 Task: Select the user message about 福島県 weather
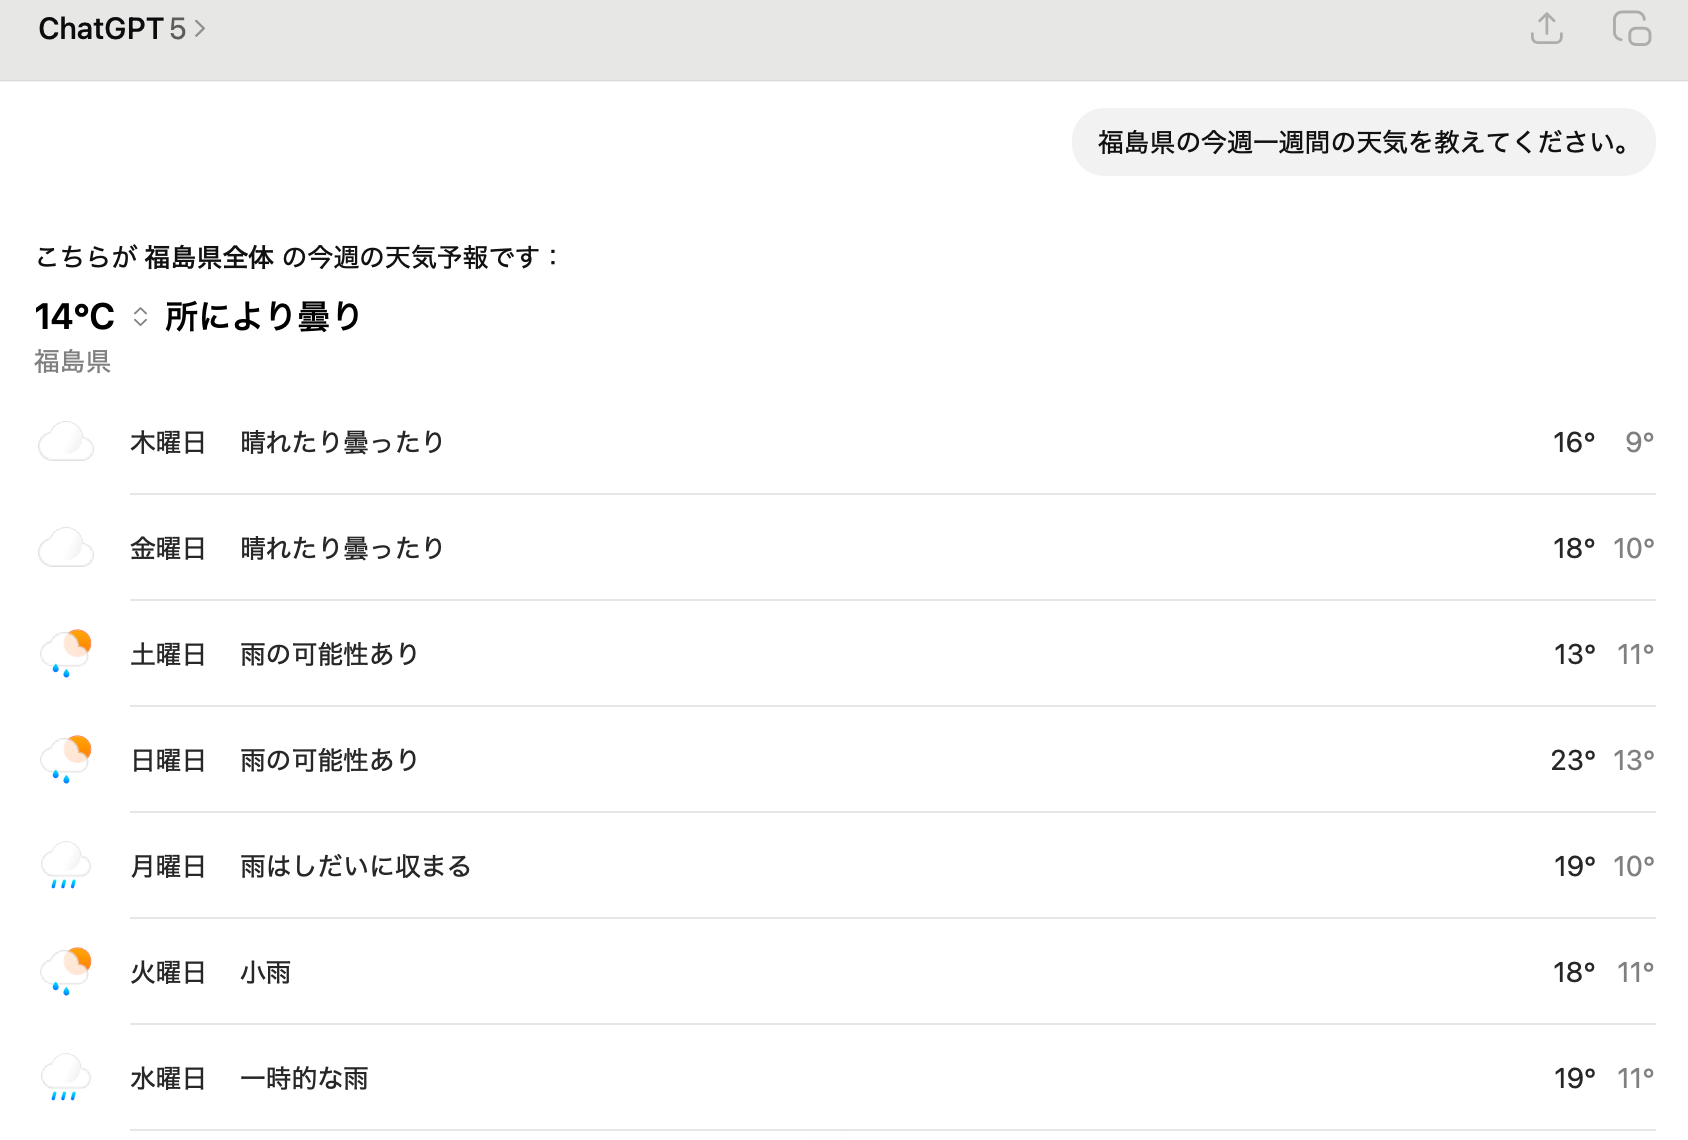(x=1363, y=143)
